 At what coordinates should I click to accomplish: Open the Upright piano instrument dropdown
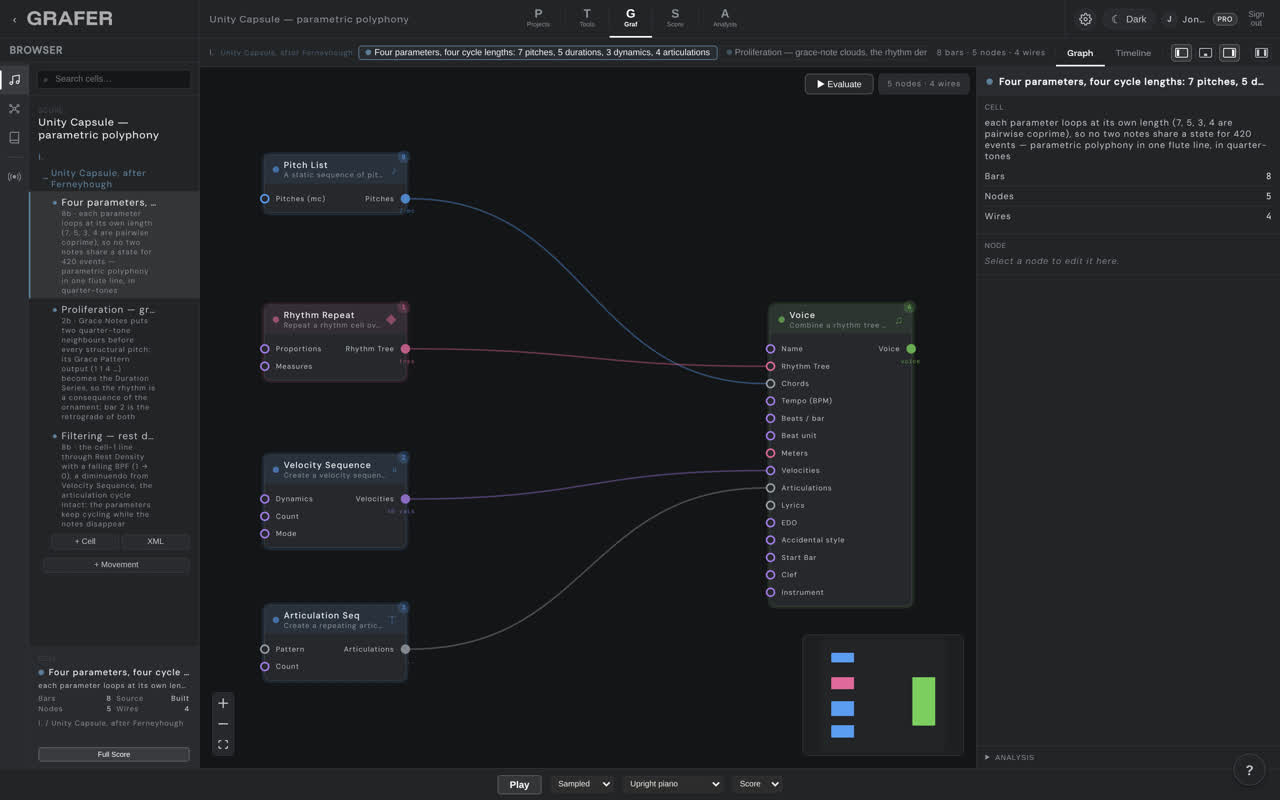[673, 784]
